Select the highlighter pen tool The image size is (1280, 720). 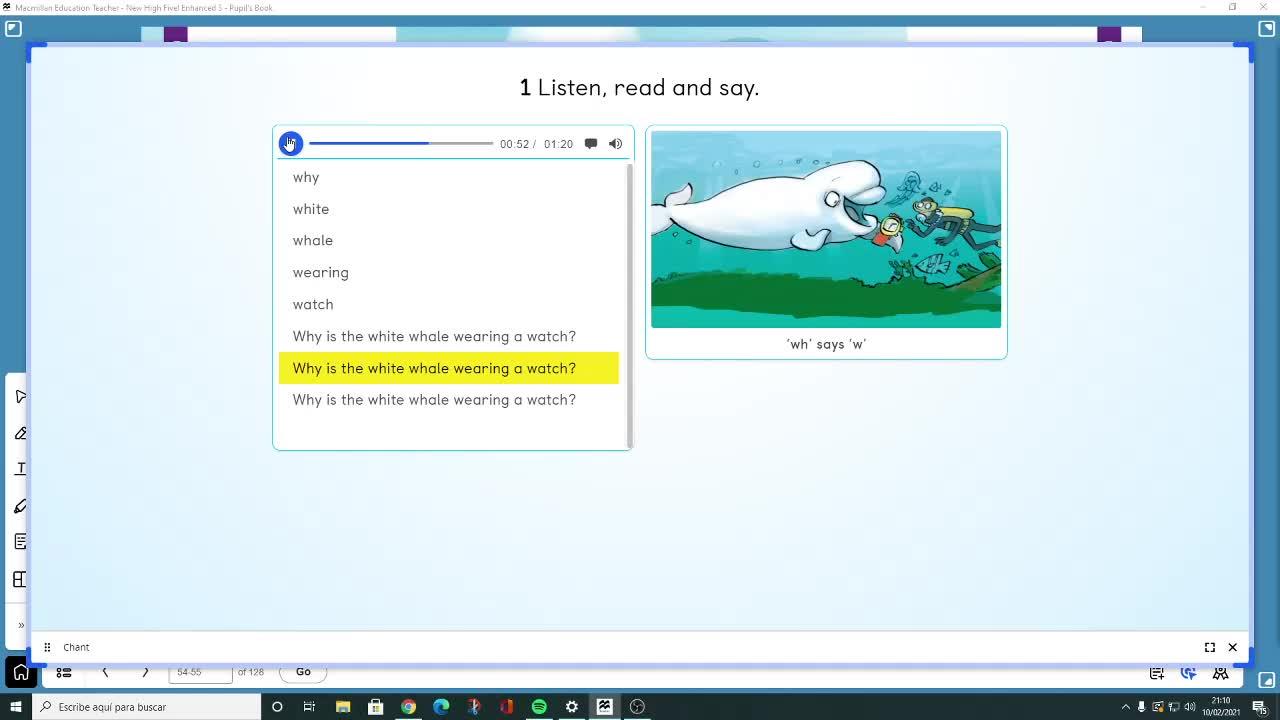21,506
